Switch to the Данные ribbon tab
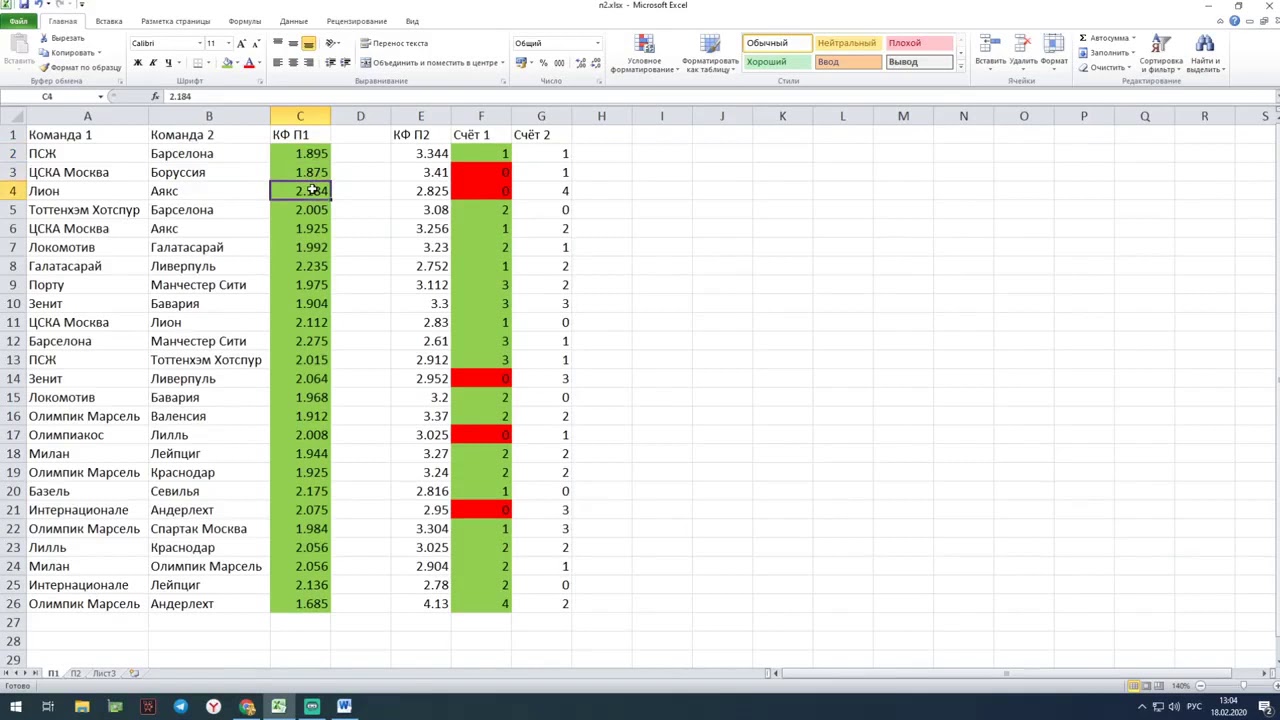Image resolution: width=1280 pixels, height=720 pixels. pos(294,21)
